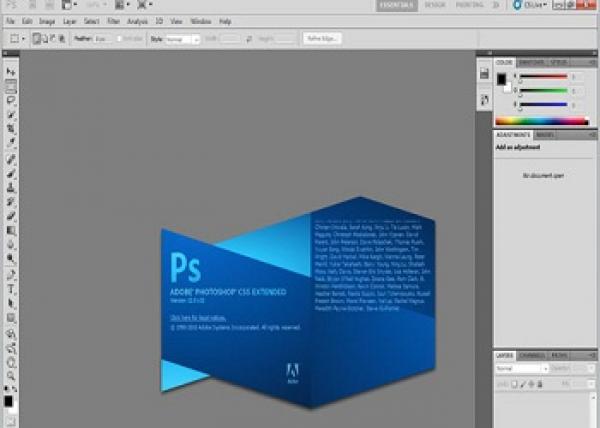Click the legal notices link on splash
Image resolution: width=600 pixels, height=428 pixels.
198,318
